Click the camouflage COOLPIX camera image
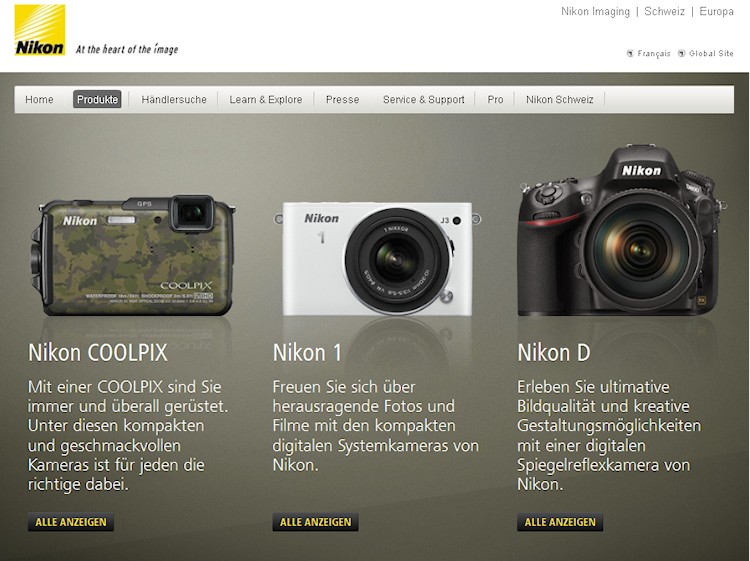The image size is (750, 561). [x=132, y=255]
